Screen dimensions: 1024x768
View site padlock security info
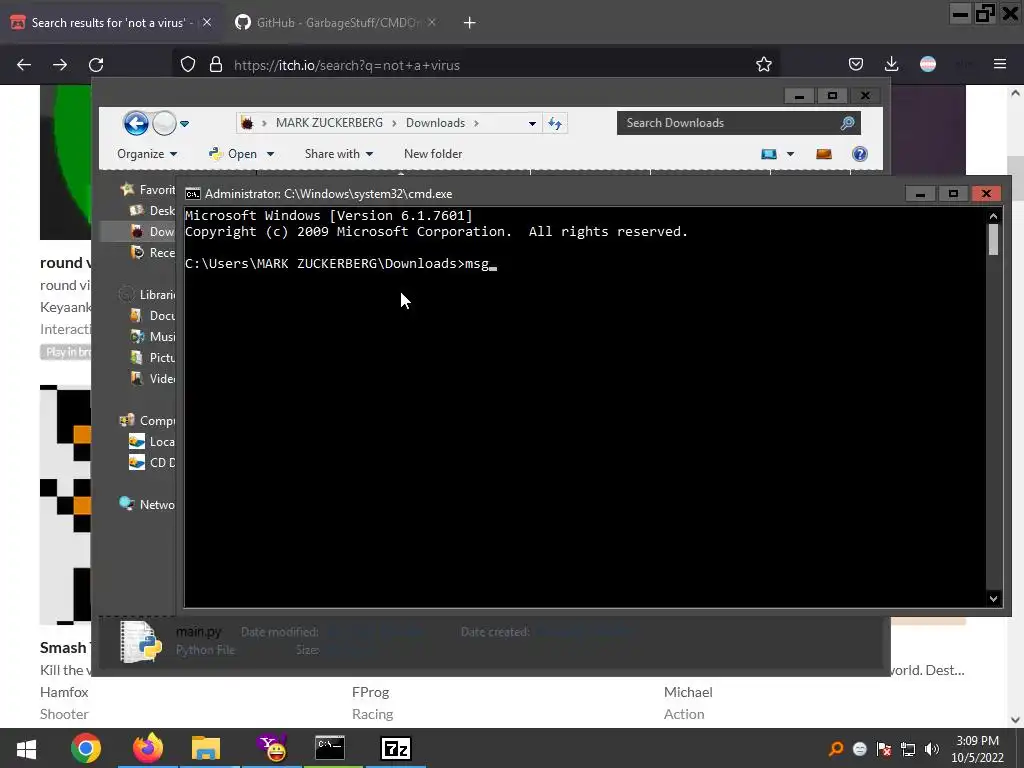[216, 65]
